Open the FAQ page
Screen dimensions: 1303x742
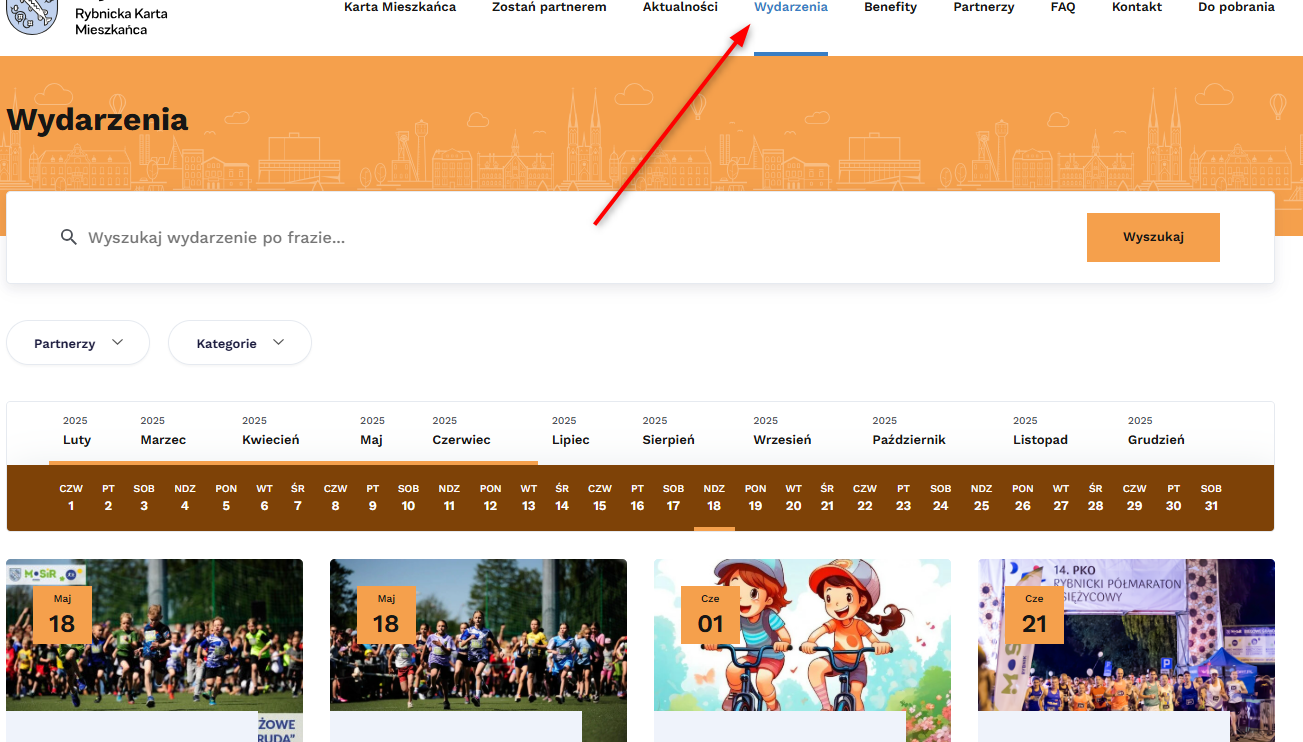coord(1063,7)
